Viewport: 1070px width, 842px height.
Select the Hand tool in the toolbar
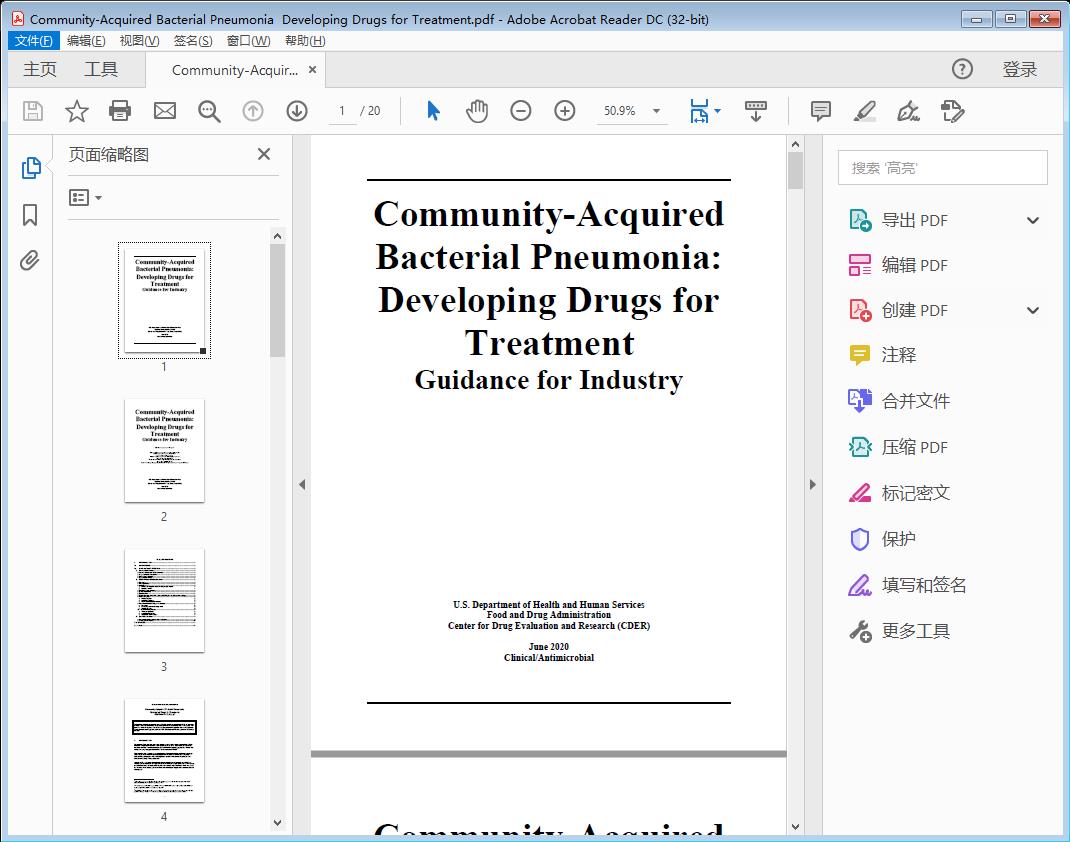(x=477, y=111)
